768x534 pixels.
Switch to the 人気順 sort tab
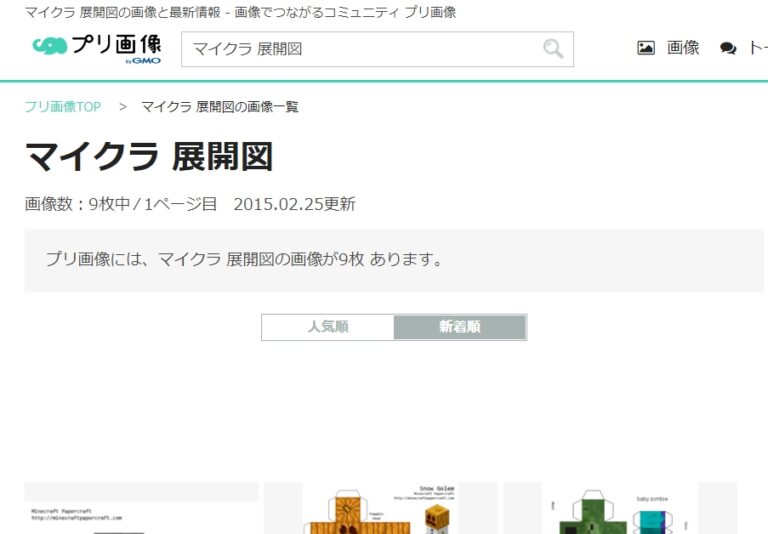click(x=328, y=327)
